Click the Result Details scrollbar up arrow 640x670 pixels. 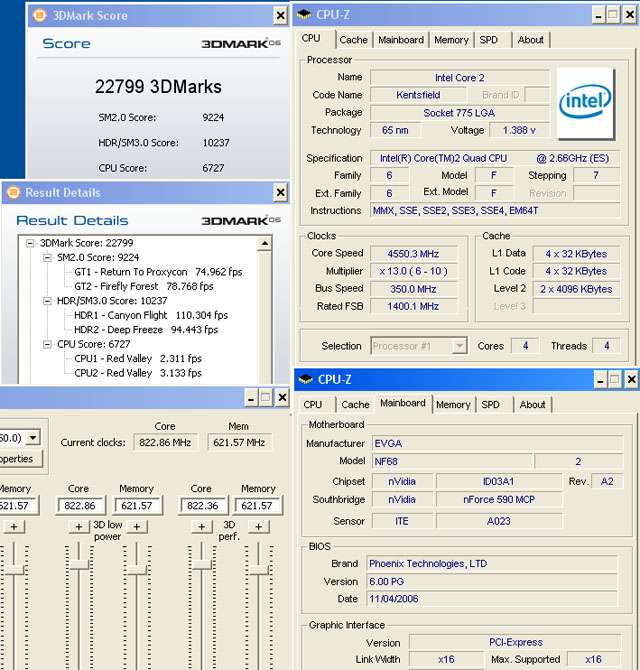[265, 244]
